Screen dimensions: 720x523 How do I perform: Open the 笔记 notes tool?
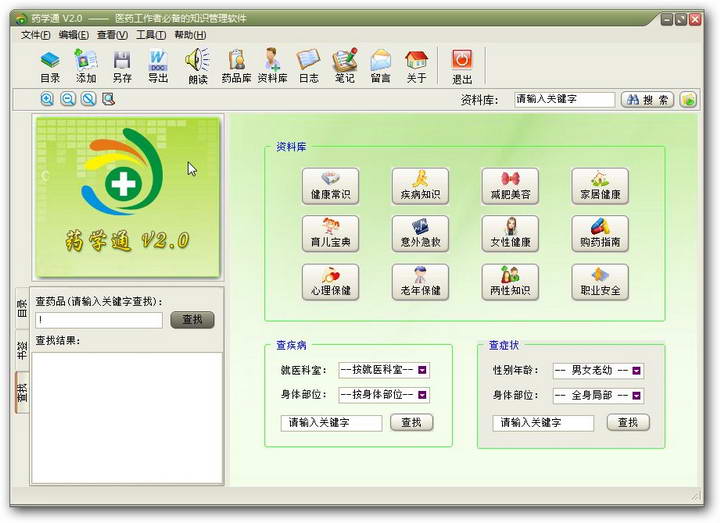pyautogui.click(x=344, y=66)
